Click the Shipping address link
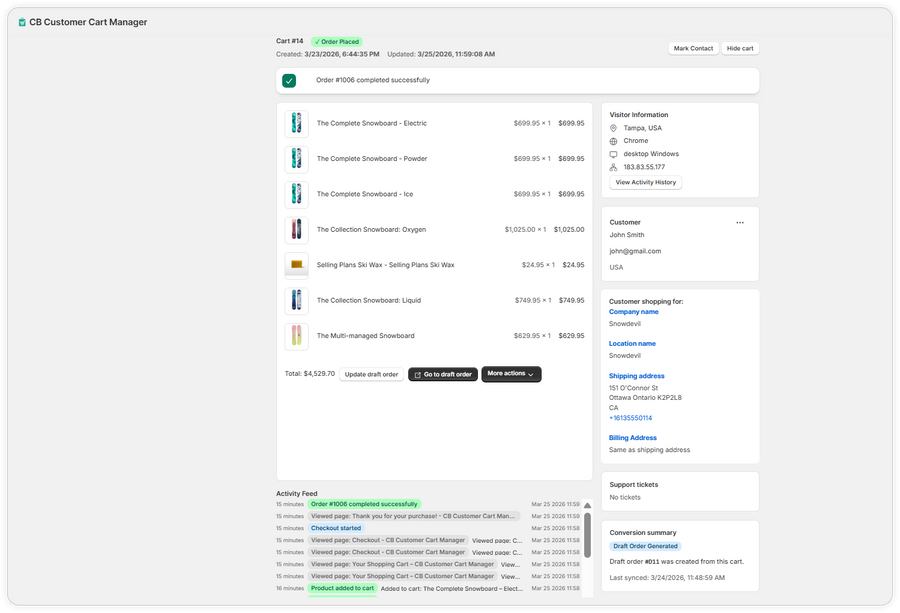Image resolution: width=900 pixels, height=613 pixels. (637, 377)
